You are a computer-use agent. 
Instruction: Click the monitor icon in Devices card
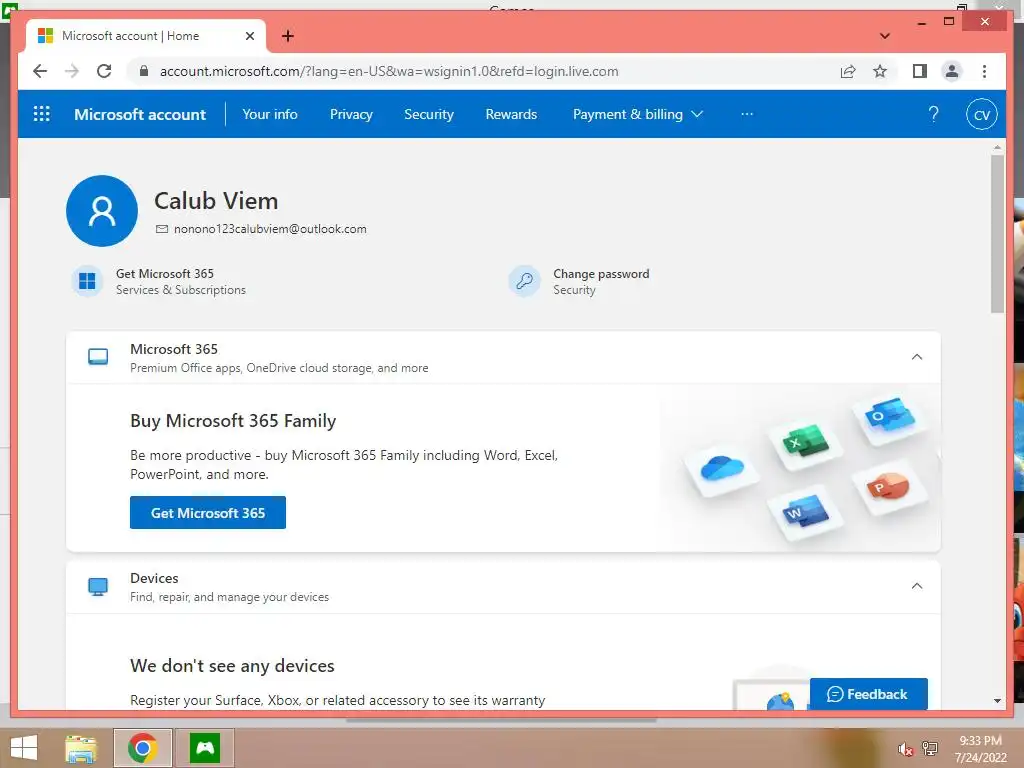[x=98, y=586]
